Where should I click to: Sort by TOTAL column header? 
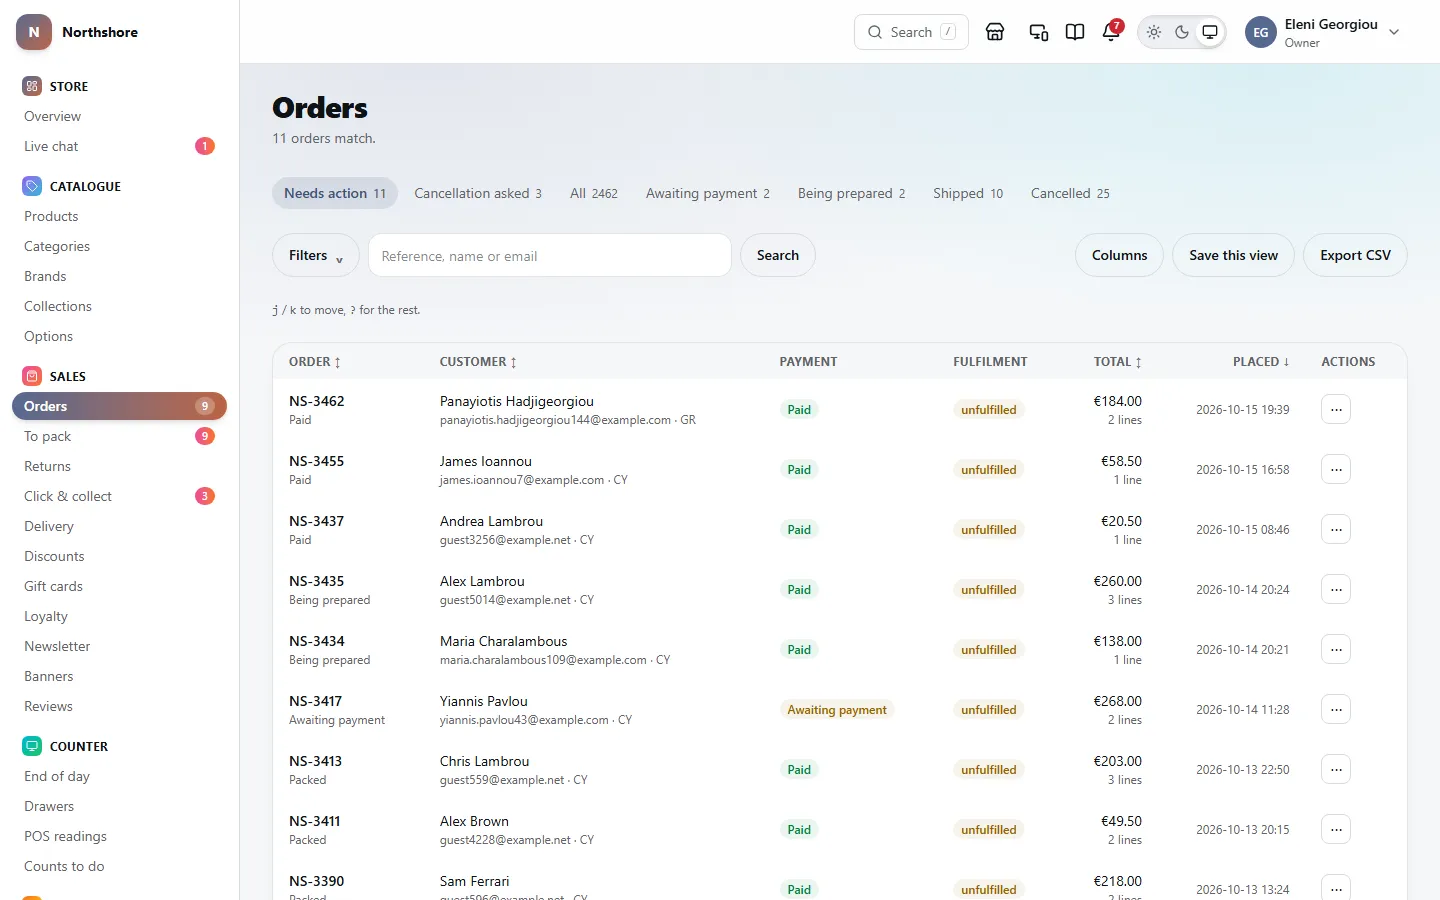(1117, 362)
